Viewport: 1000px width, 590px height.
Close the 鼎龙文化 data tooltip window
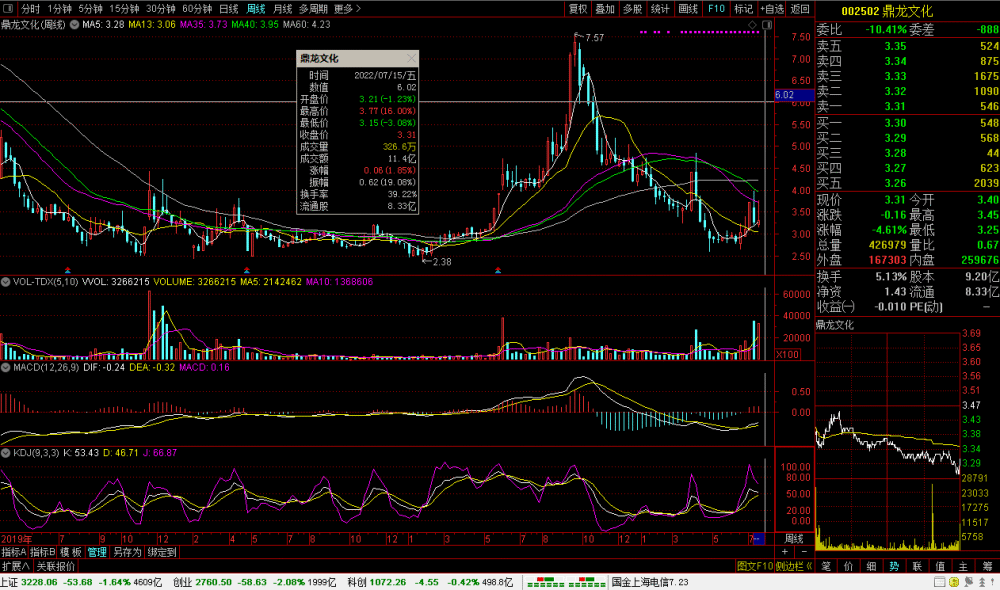coord(411,59)
